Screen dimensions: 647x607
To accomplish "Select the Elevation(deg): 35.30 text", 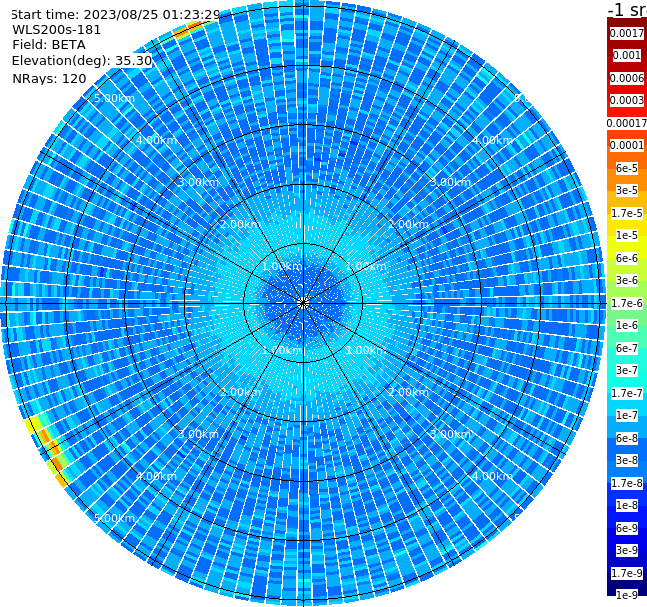I will 82,61.
